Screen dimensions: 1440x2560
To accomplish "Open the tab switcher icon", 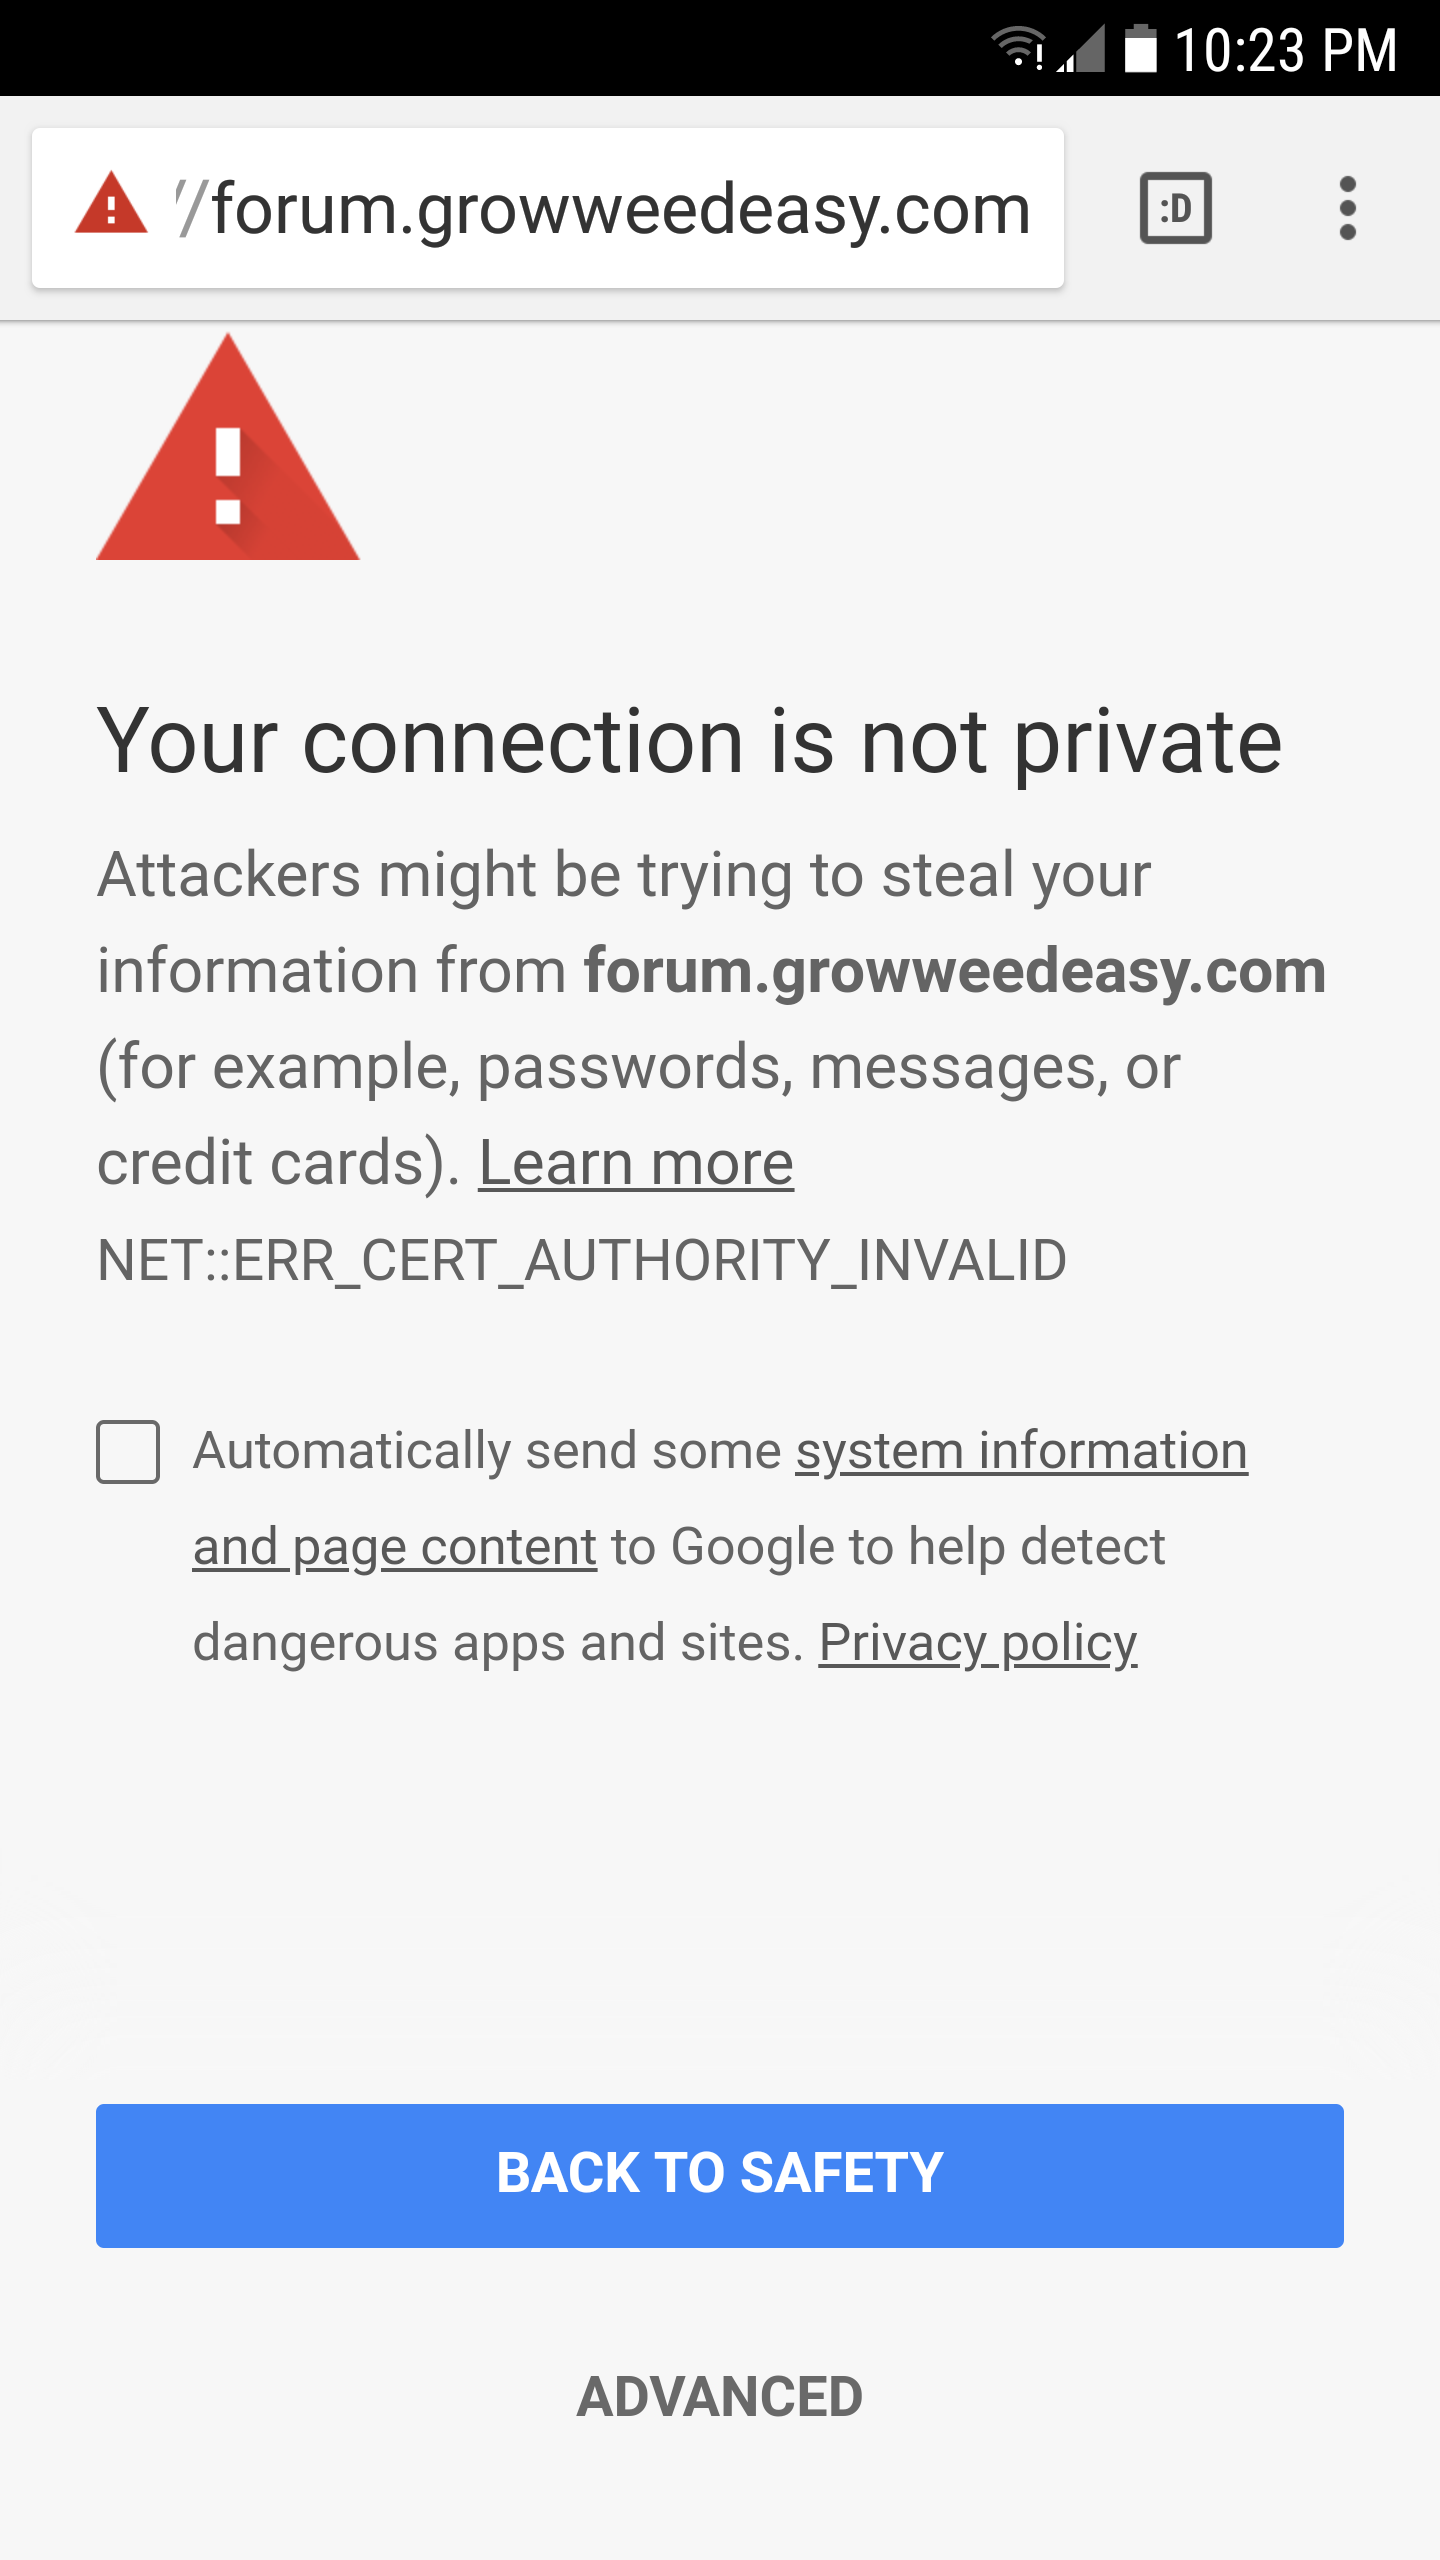I will 1176,208.
